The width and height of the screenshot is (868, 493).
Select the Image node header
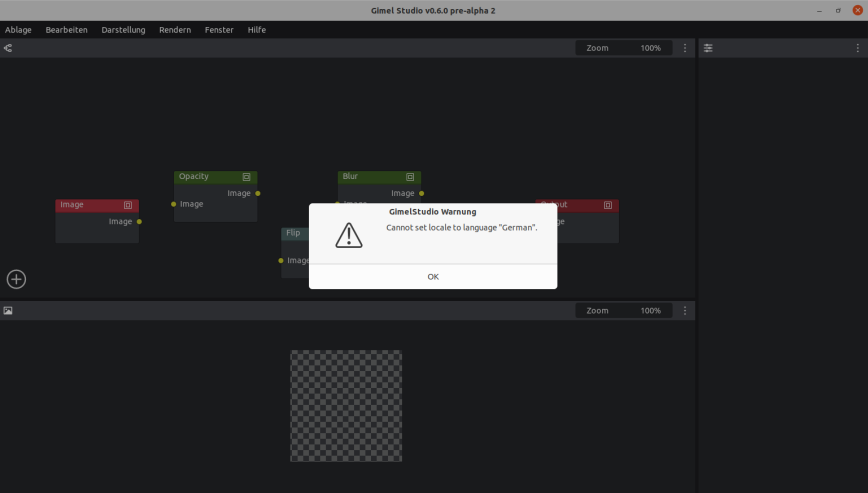[97, 205]
